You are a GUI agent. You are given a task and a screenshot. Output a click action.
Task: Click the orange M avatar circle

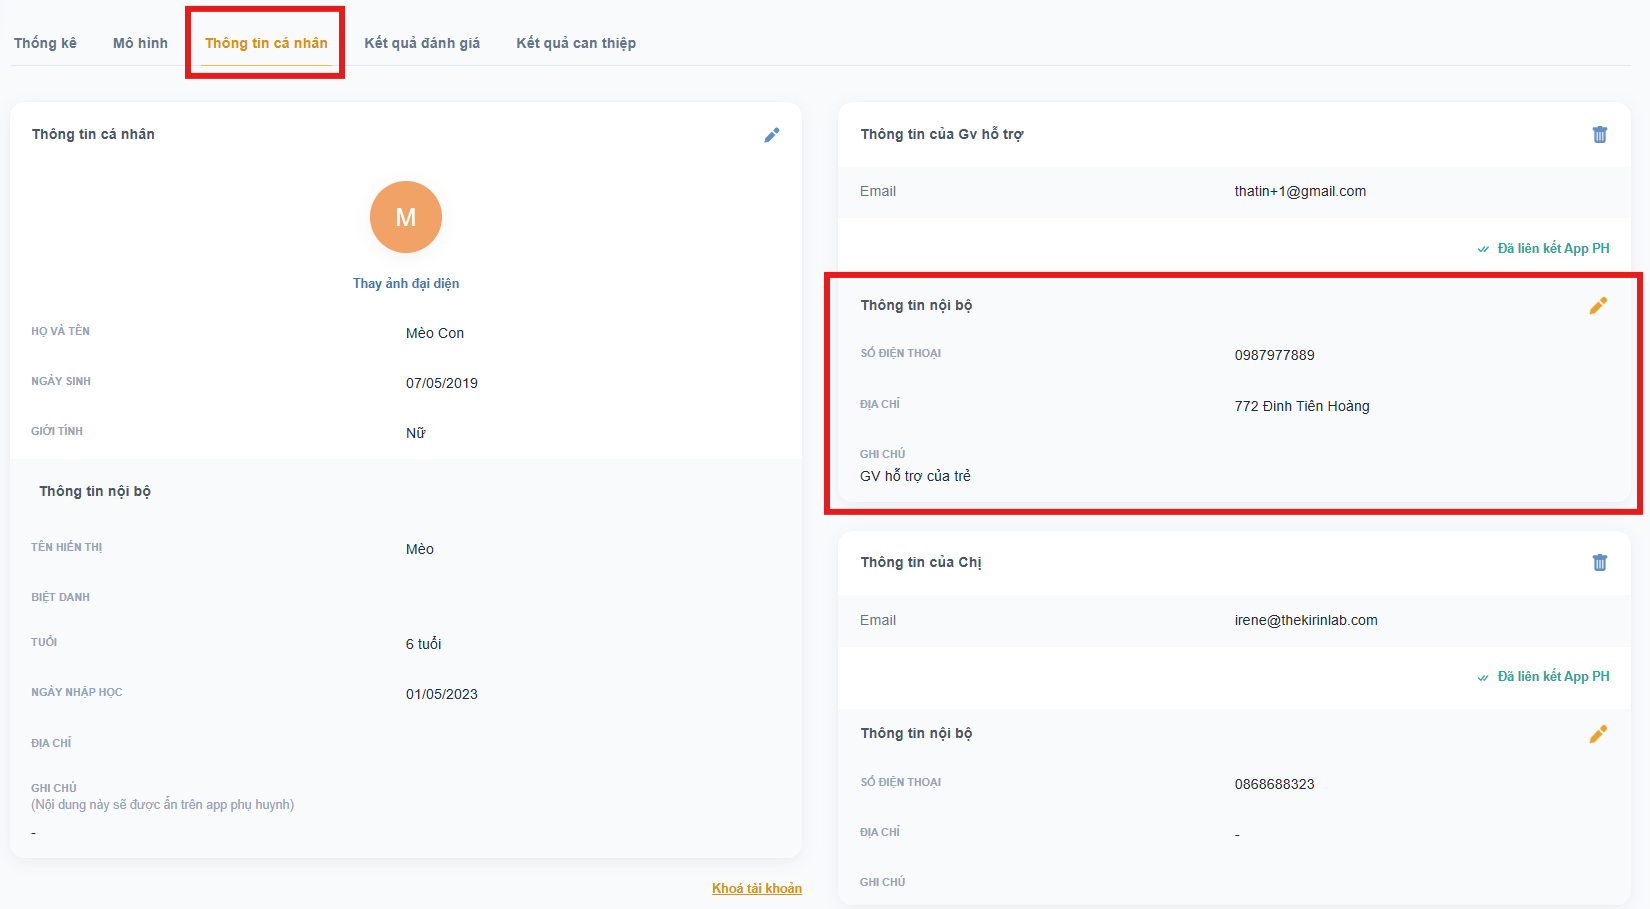pyautogui.click(x=406, y=217)
